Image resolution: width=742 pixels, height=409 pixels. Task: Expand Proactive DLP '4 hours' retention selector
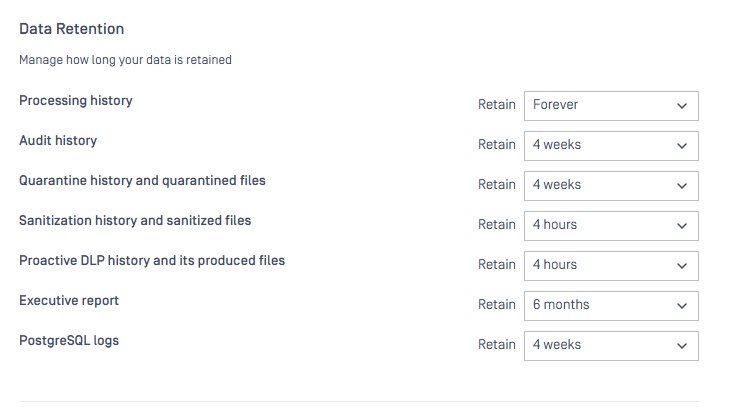pos(600,265)
